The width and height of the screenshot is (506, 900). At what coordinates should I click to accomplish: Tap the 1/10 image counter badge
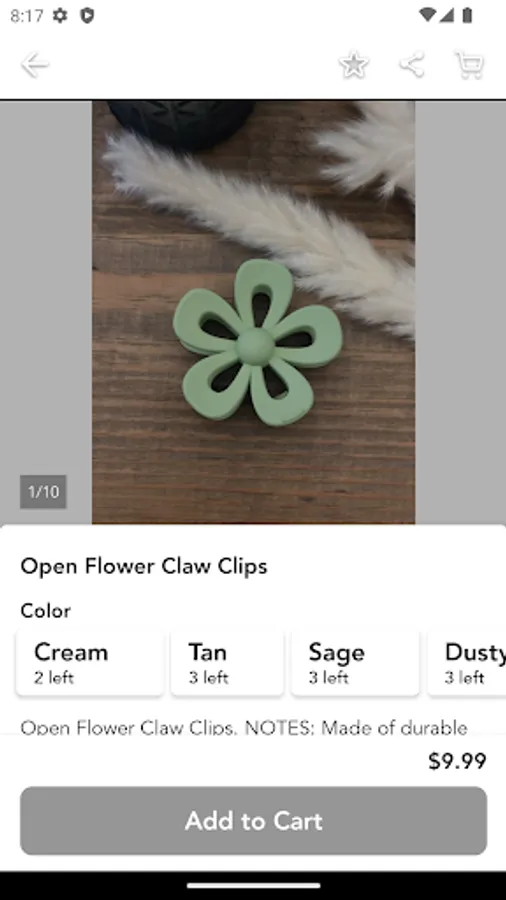pos(43,492)
